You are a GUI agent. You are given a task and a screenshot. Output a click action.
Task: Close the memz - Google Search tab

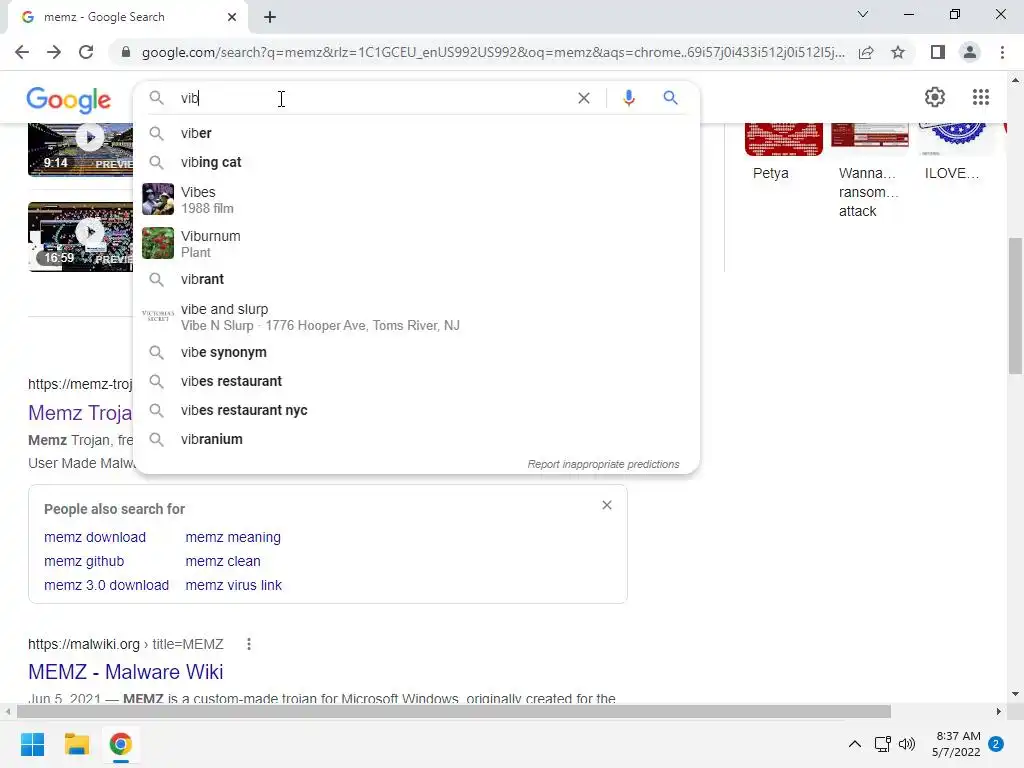232,17
